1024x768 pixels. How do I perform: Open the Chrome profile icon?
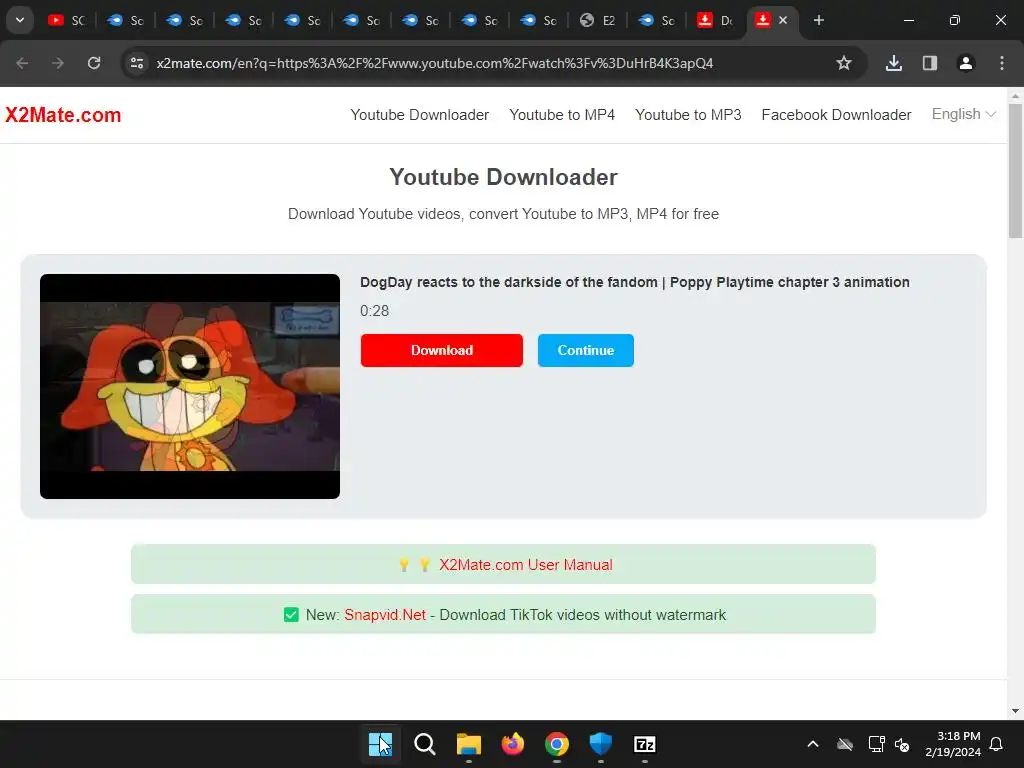[x=965, y=63]
